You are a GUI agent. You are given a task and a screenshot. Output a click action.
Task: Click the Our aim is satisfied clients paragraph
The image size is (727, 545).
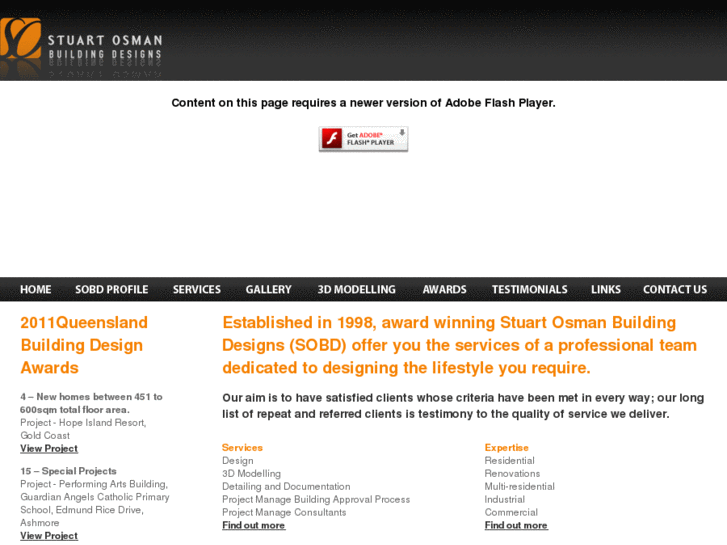pyautogui.click(x=463, y=406)
